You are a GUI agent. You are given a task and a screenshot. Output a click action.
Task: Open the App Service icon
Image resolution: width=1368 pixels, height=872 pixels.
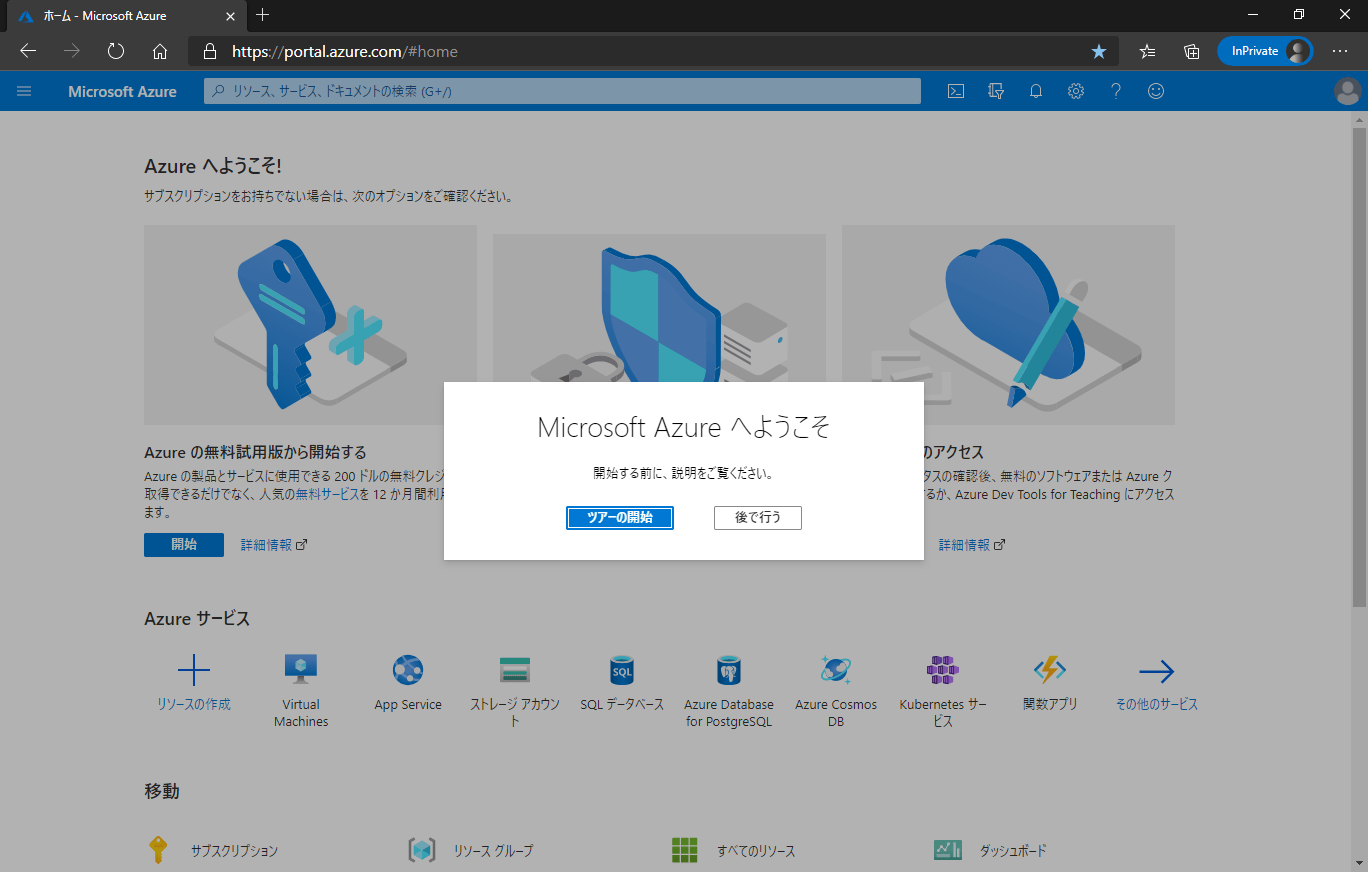(408, 670)
